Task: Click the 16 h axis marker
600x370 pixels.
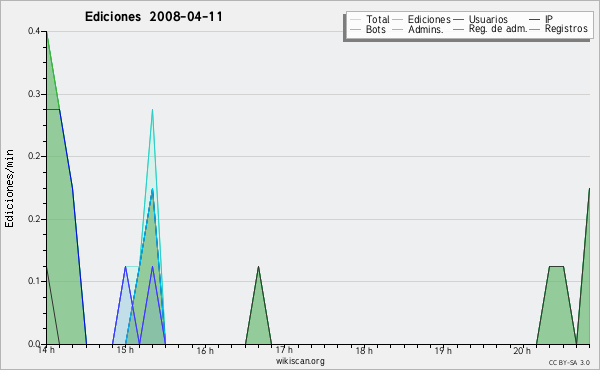Action: coord(205,351)
